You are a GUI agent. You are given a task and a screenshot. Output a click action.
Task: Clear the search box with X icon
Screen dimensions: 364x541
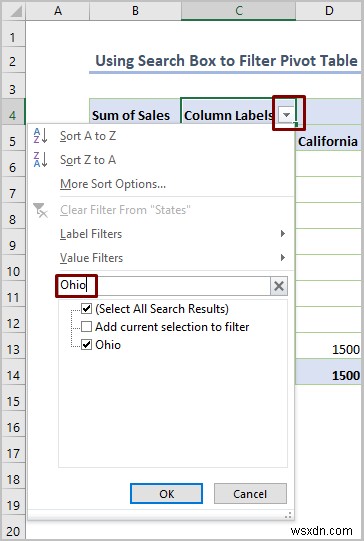tap(279, 286)
